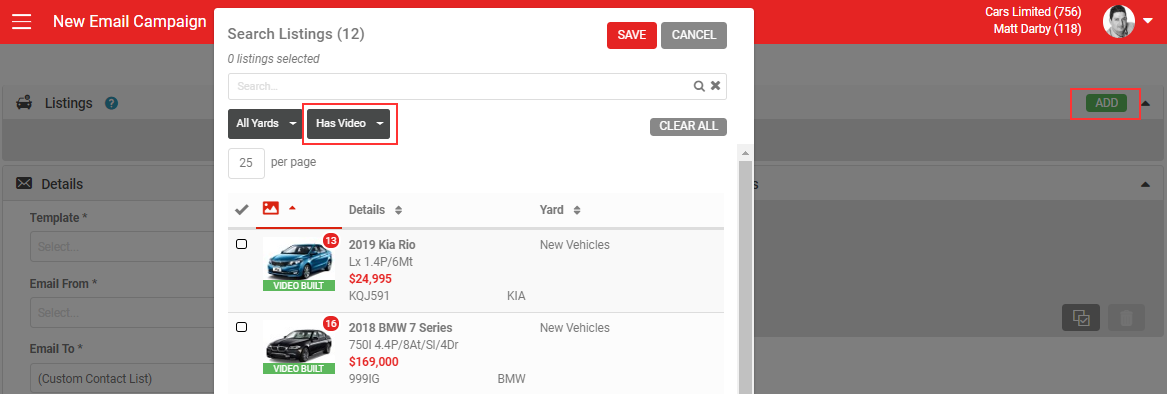Click the Matt Darby (118) user text

pos(1037,29)
